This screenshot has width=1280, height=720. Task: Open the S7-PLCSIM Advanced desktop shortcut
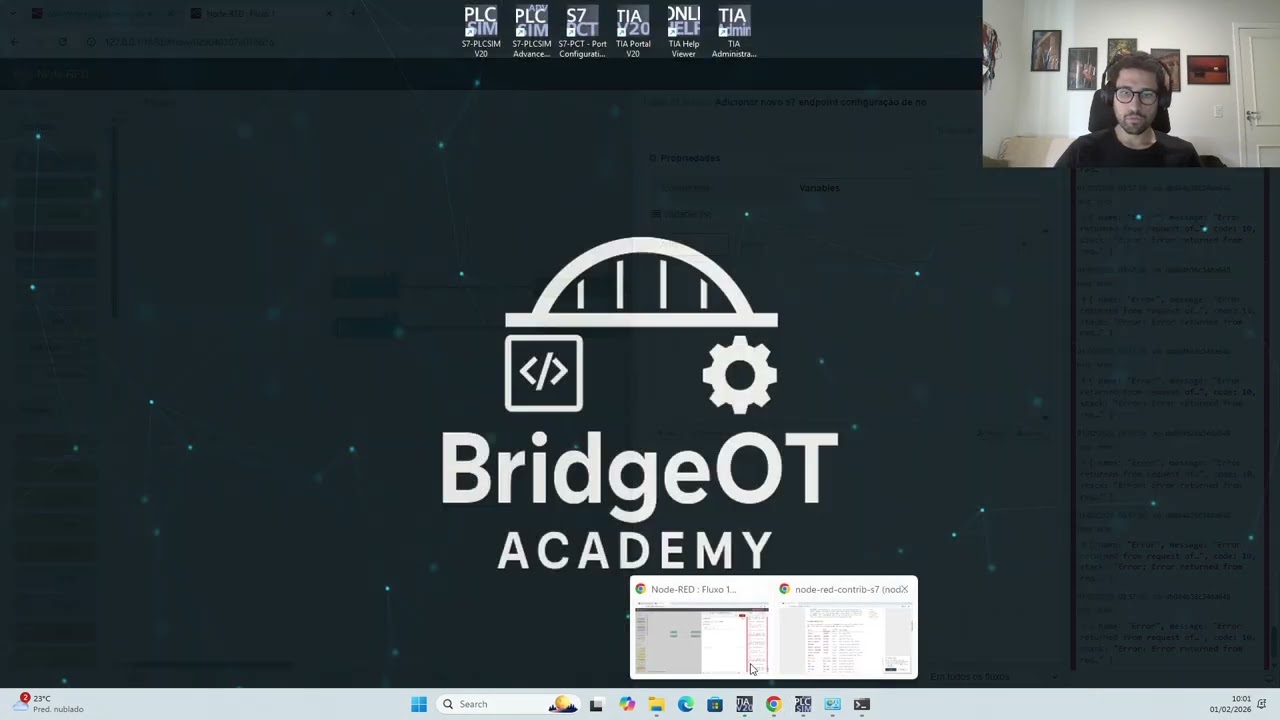pos(531,32)
